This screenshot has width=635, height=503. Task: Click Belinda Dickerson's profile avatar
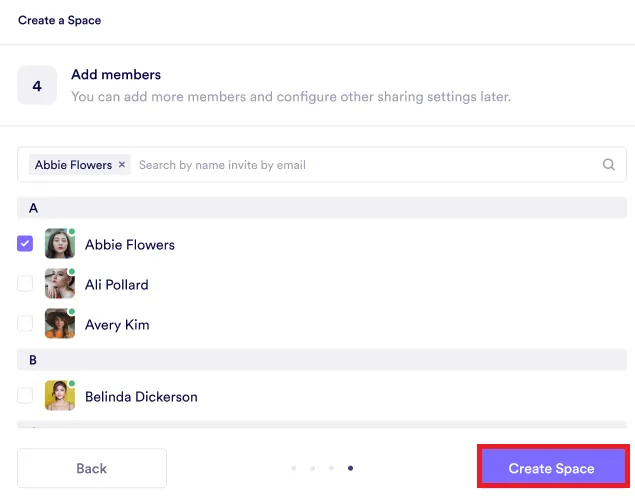[x=60, y=396]
